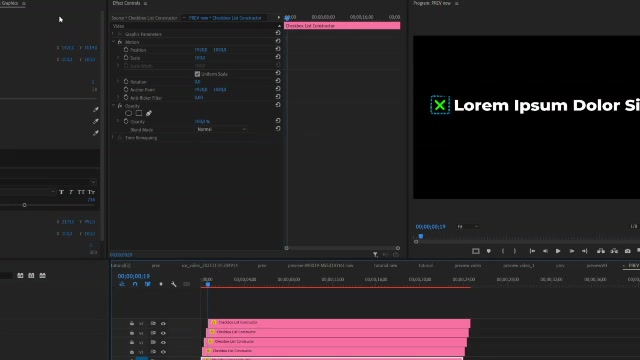Viewport: 640px width, 360px height.
Task: Toggle animation stopwatch for Scale
Action: (126, 58)
